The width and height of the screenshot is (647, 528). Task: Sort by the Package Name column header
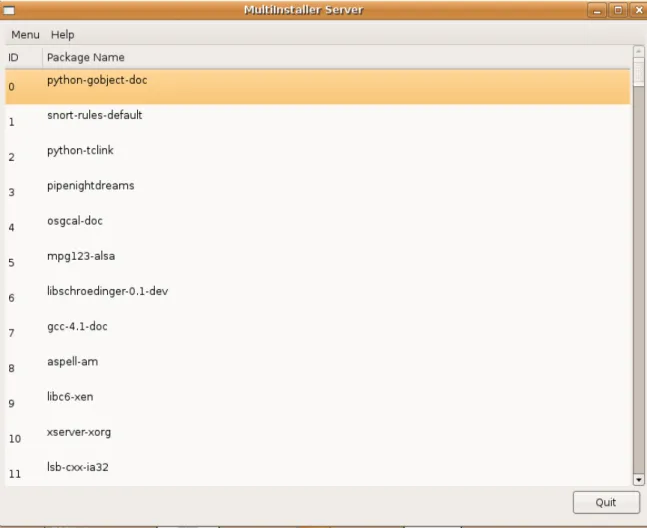click(x=336, y=57)
